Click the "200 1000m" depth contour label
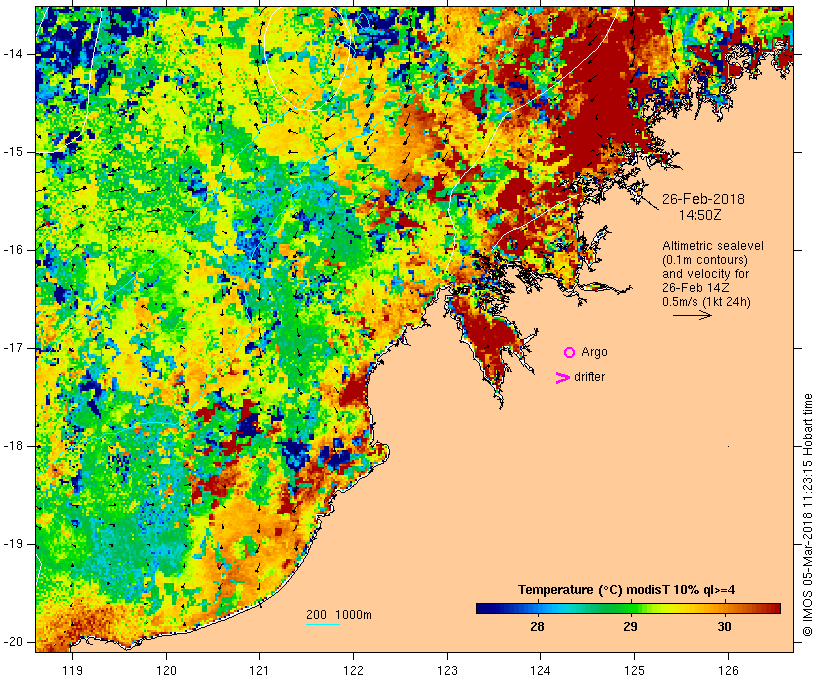 click(339, 615)
